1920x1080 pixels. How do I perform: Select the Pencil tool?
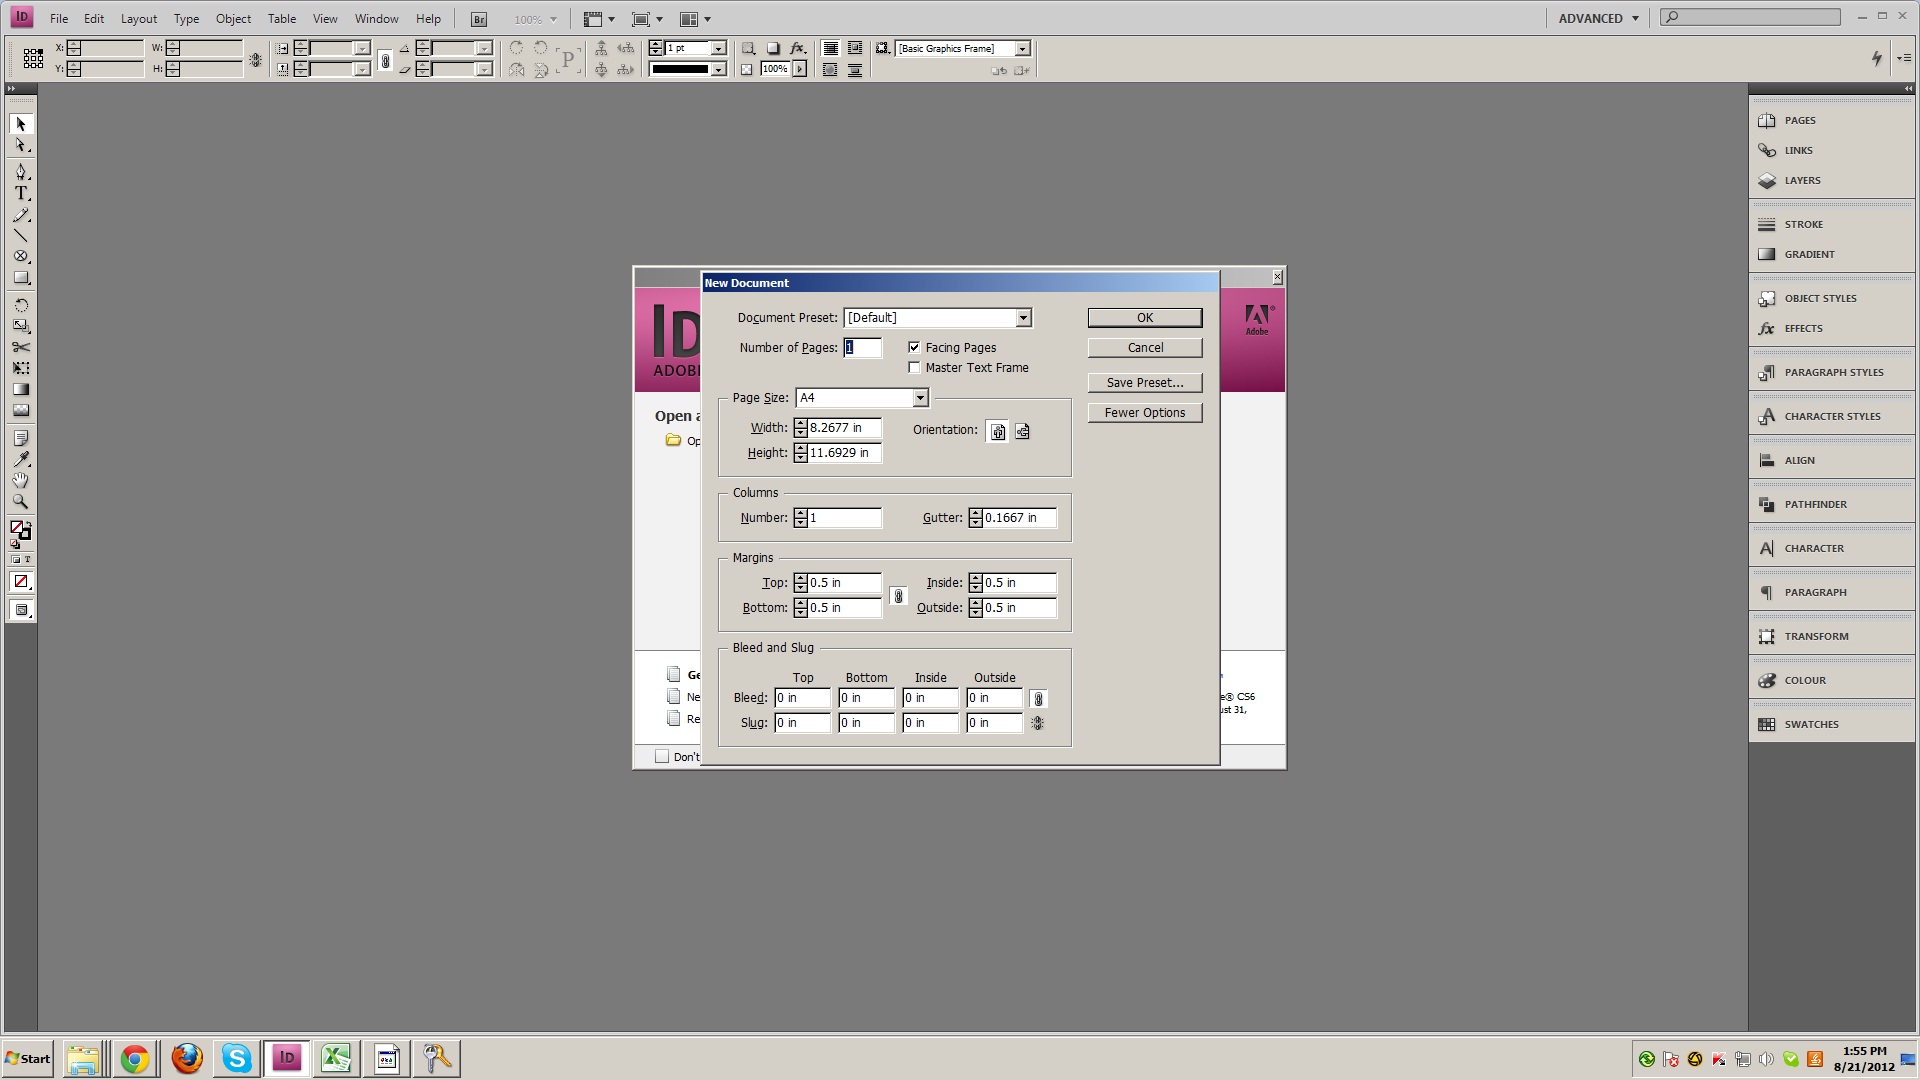click(x=21, y=215)
